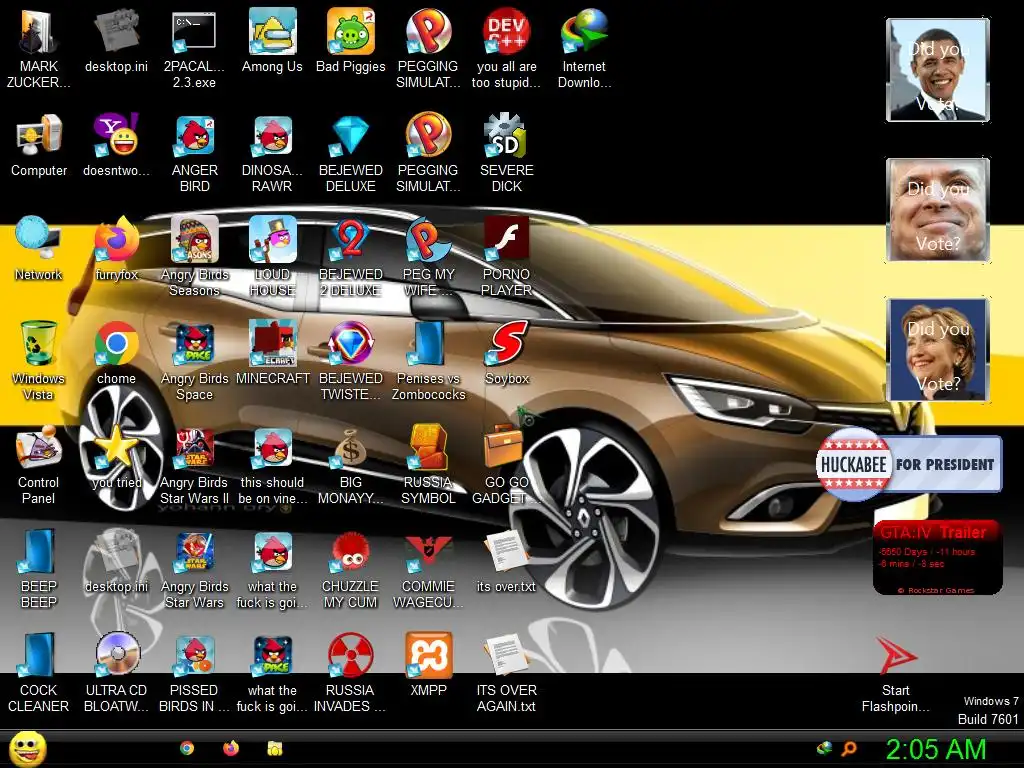
Task: Click the magnifier tray icon
Action: click(849, 748)
